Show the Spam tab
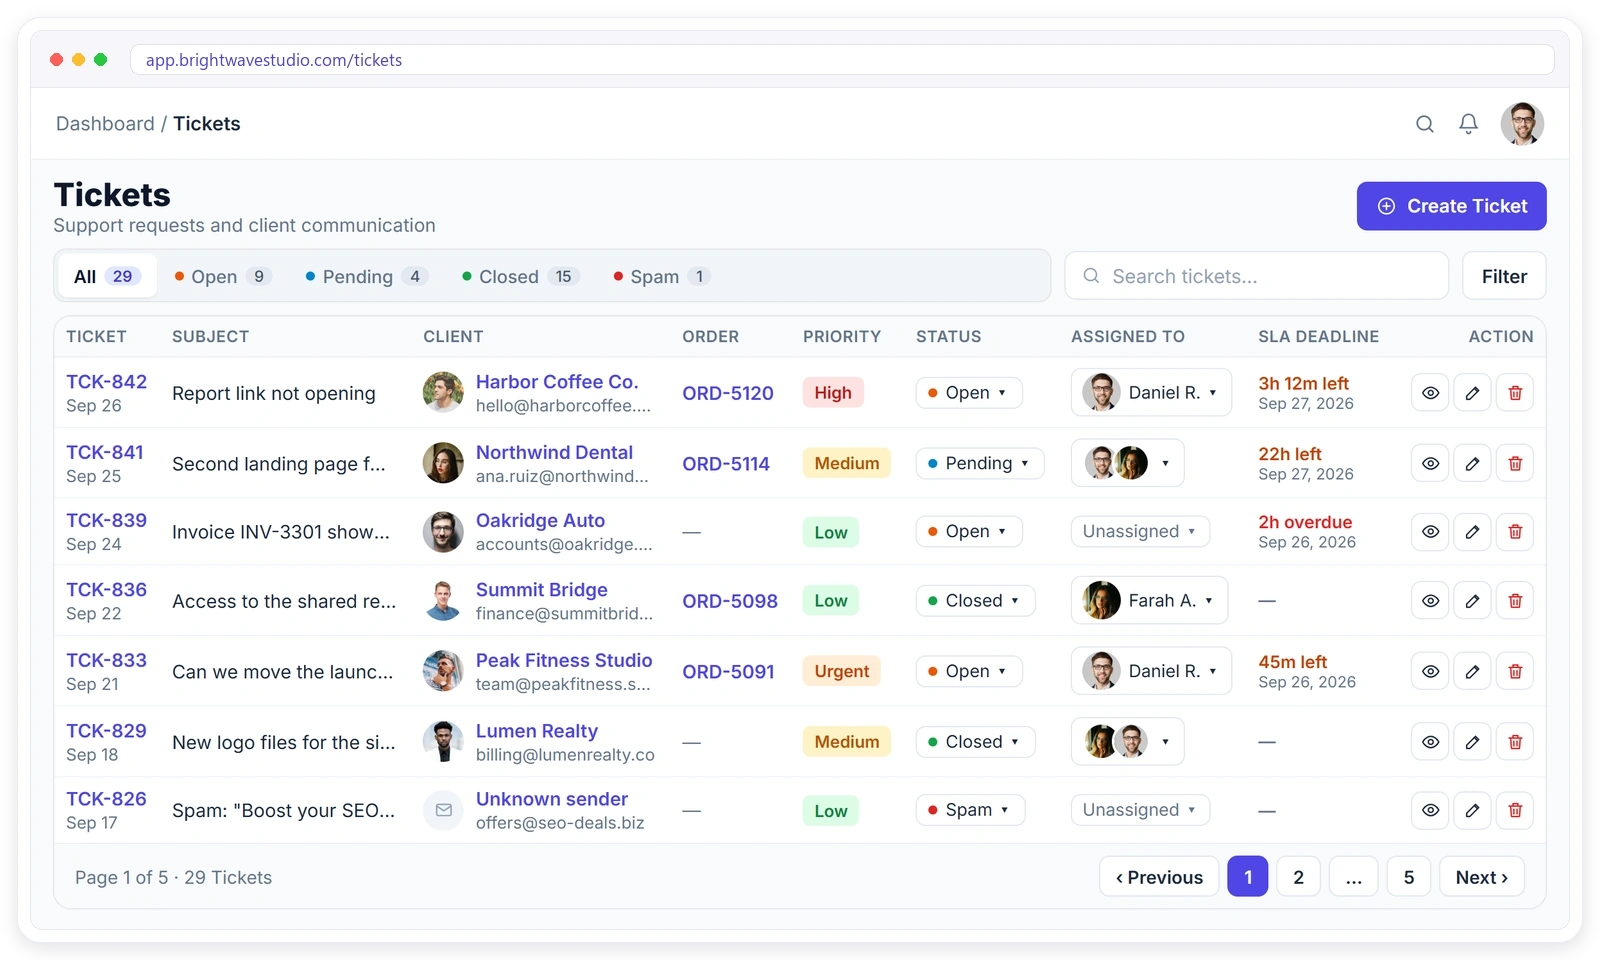This screenshot has width=1600, height=960. click(661, 277)
